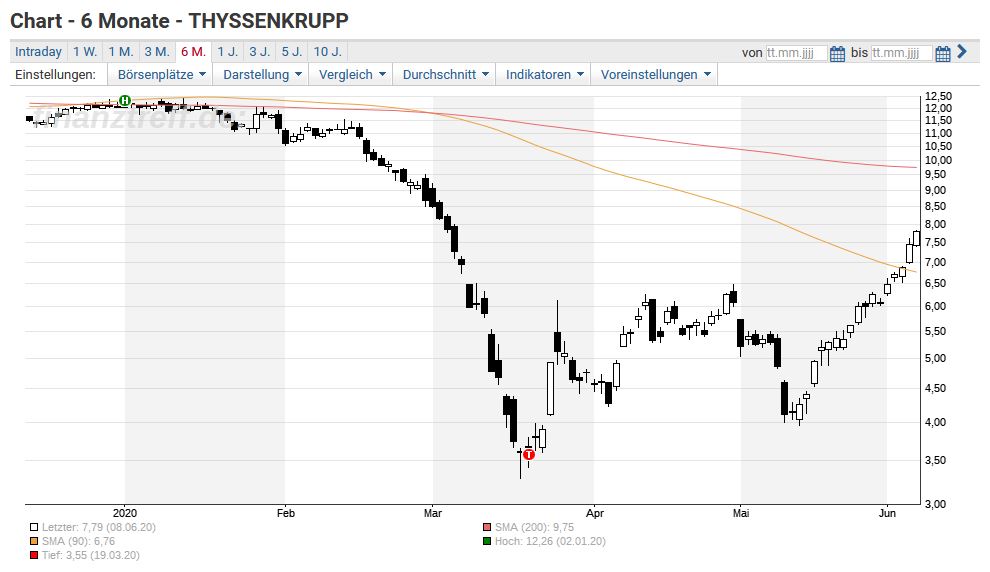Click the white Letzter legend swatch

(34, 527)
